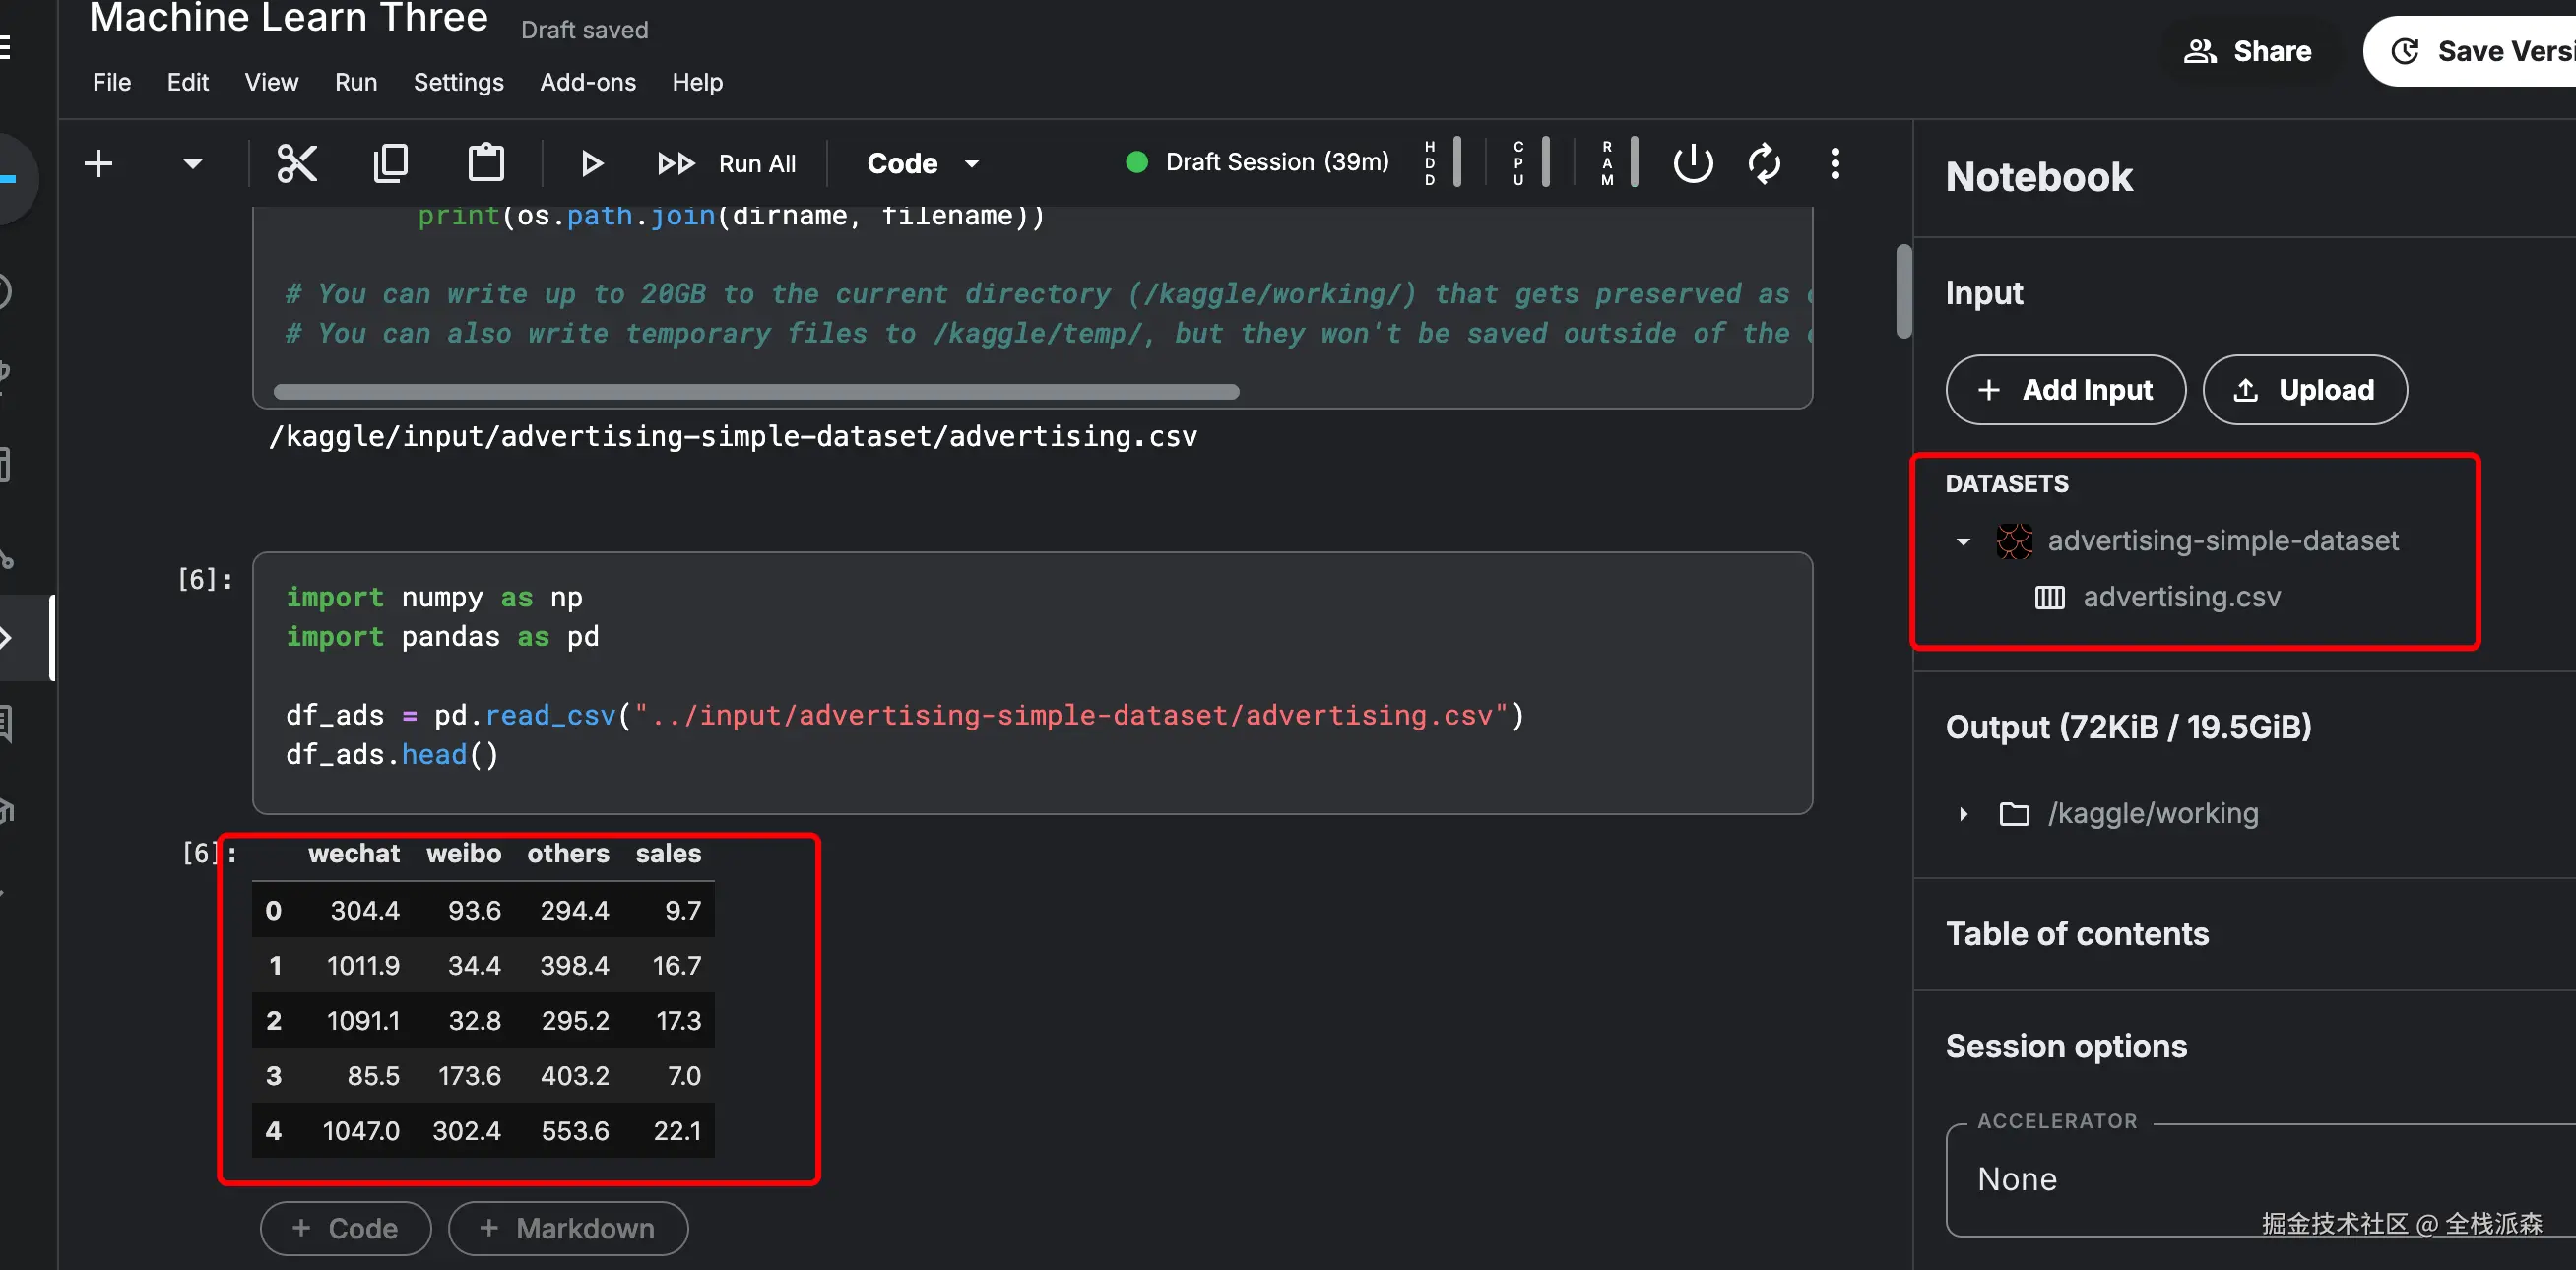The width and height of the screenshot is (2576, 1270).
Task: Click Run All in the toolbar
Action: tap(728, 163)
